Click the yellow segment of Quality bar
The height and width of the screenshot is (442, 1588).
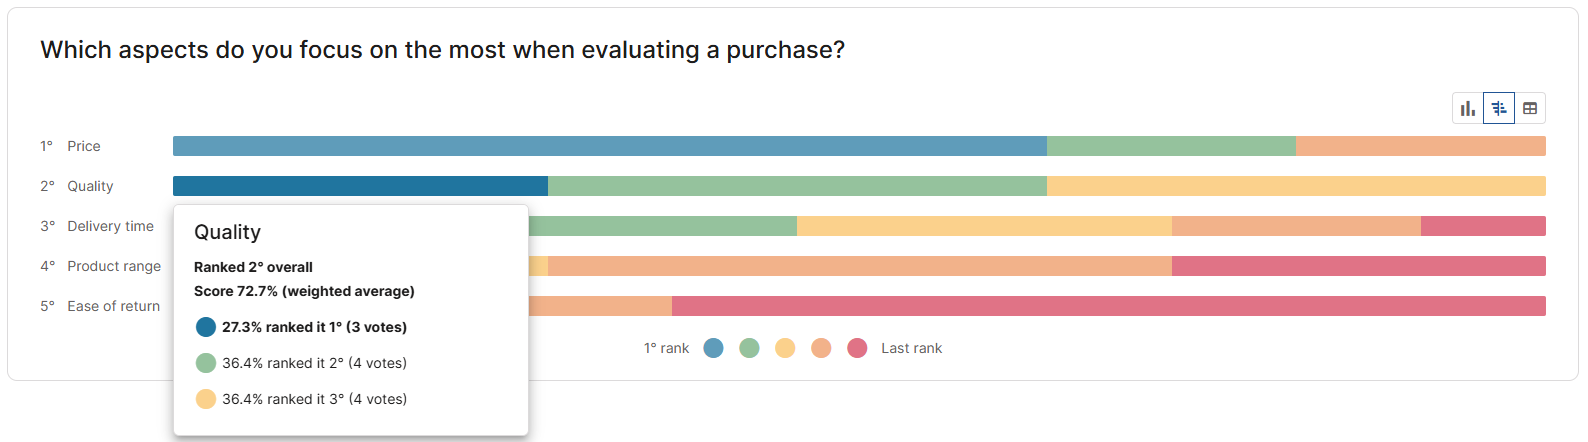1296,186
